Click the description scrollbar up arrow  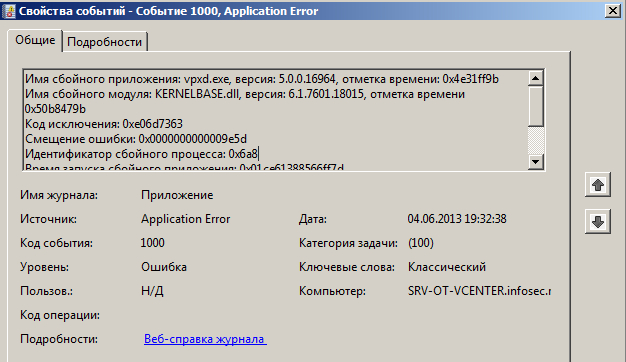click(x=535, y=78)
